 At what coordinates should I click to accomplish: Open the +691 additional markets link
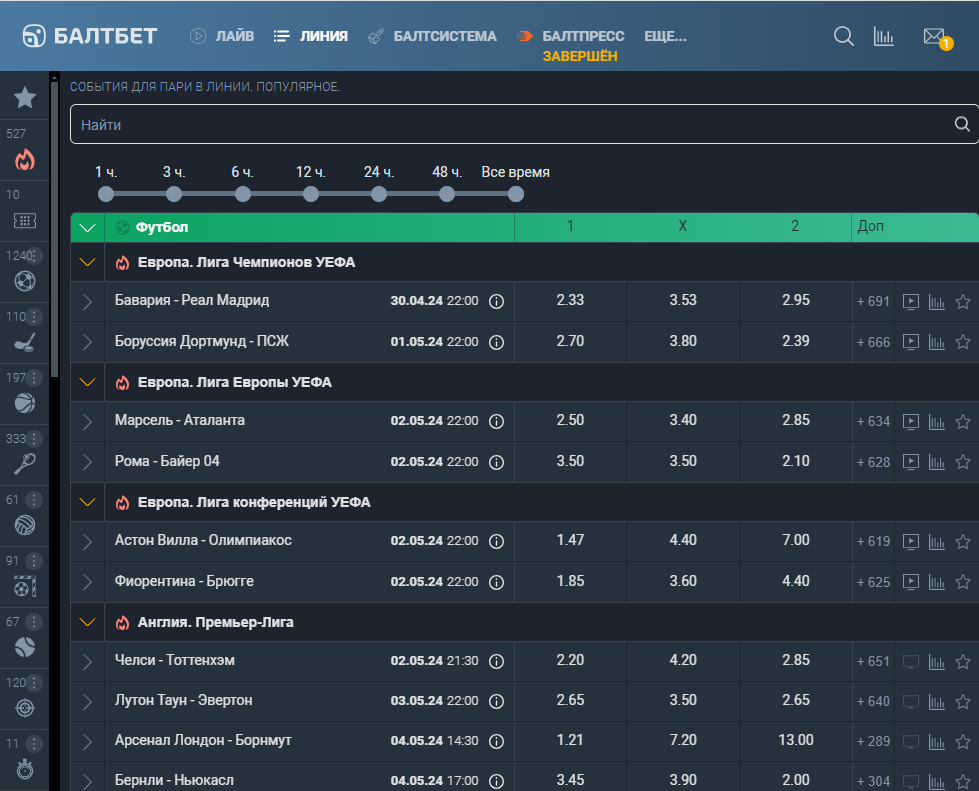point(873,302)
